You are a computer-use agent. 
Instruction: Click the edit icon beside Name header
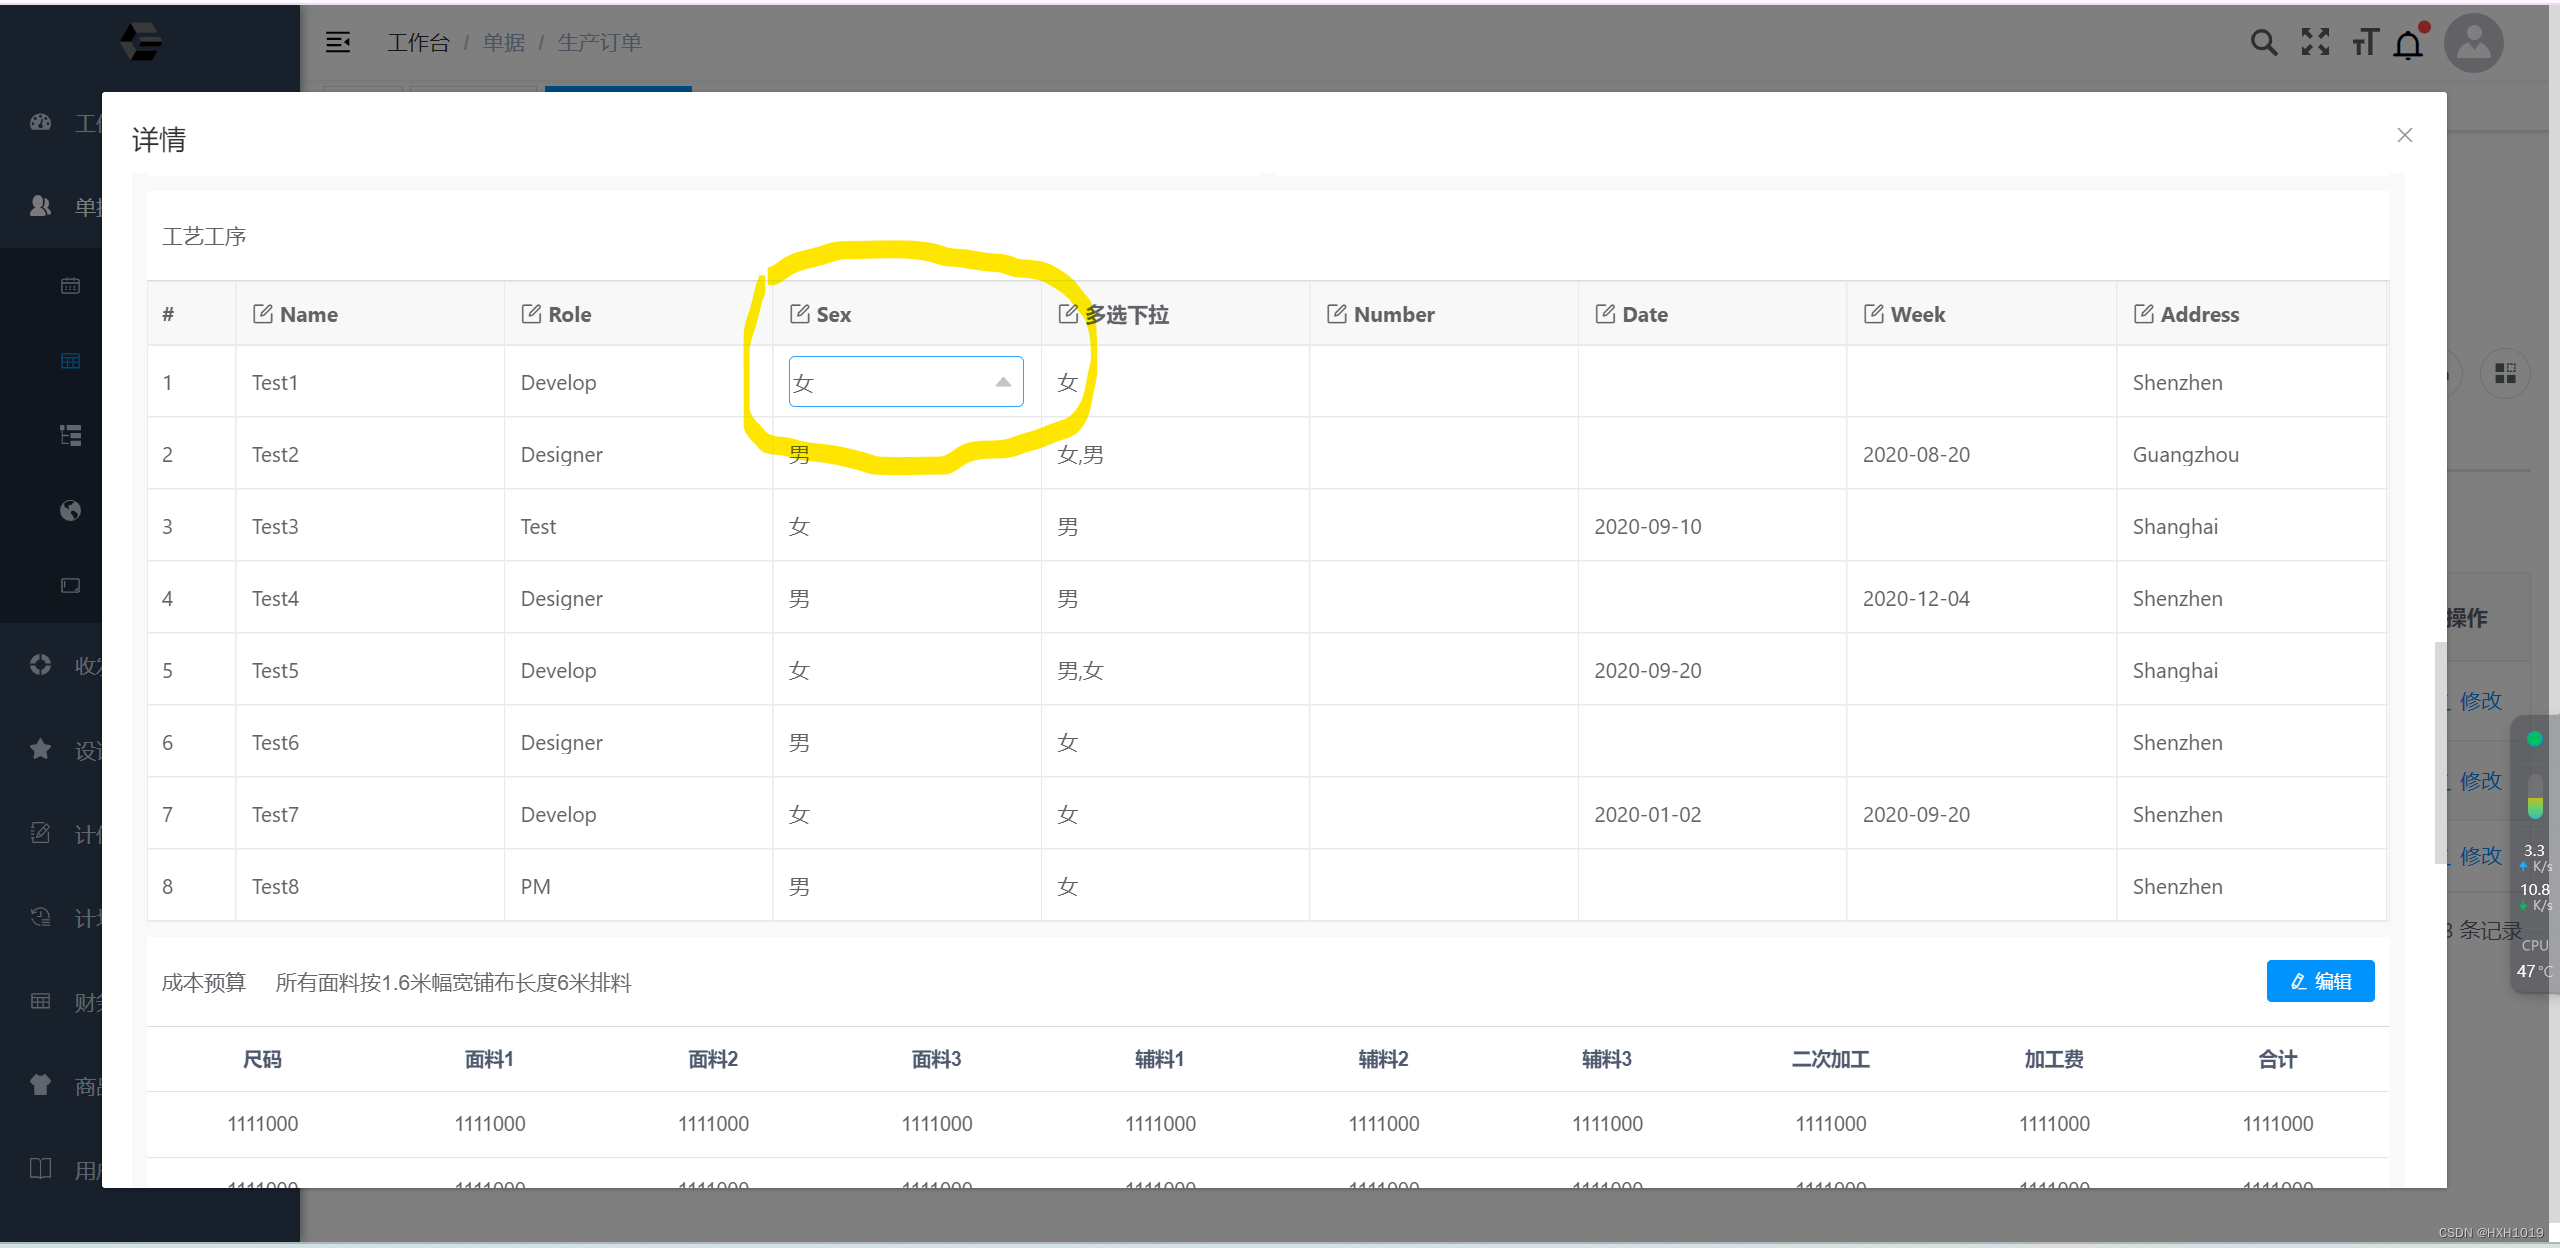click(x=262, y=314)
